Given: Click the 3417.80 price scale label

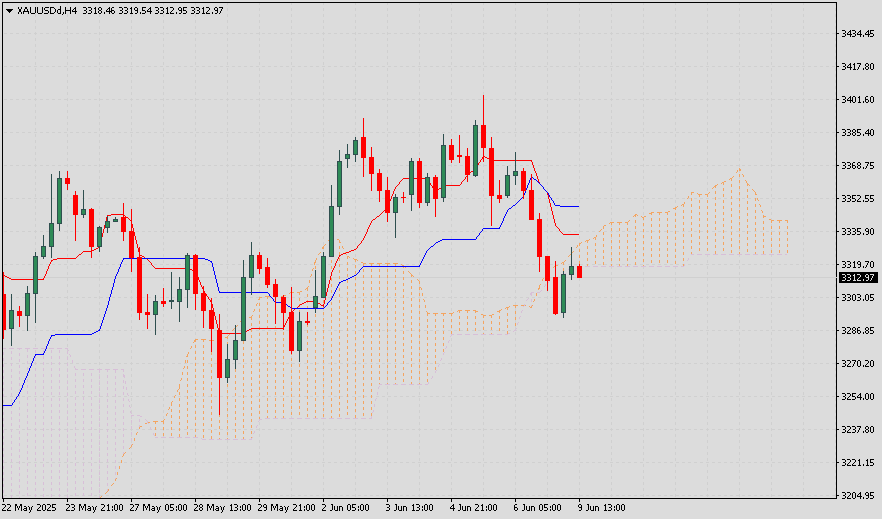Looking at the screenshot, I should (x=857, y=67).
